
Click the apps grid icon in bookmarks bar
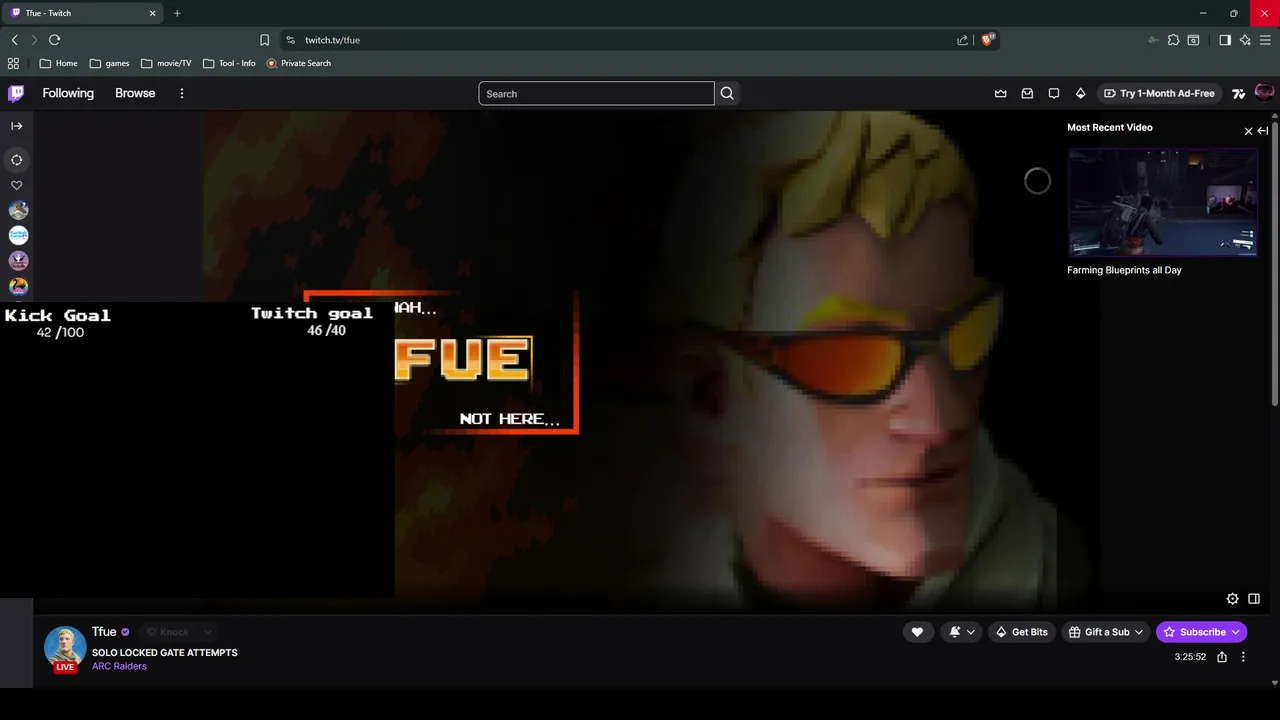pyautogui.click(x=13, y=63)
